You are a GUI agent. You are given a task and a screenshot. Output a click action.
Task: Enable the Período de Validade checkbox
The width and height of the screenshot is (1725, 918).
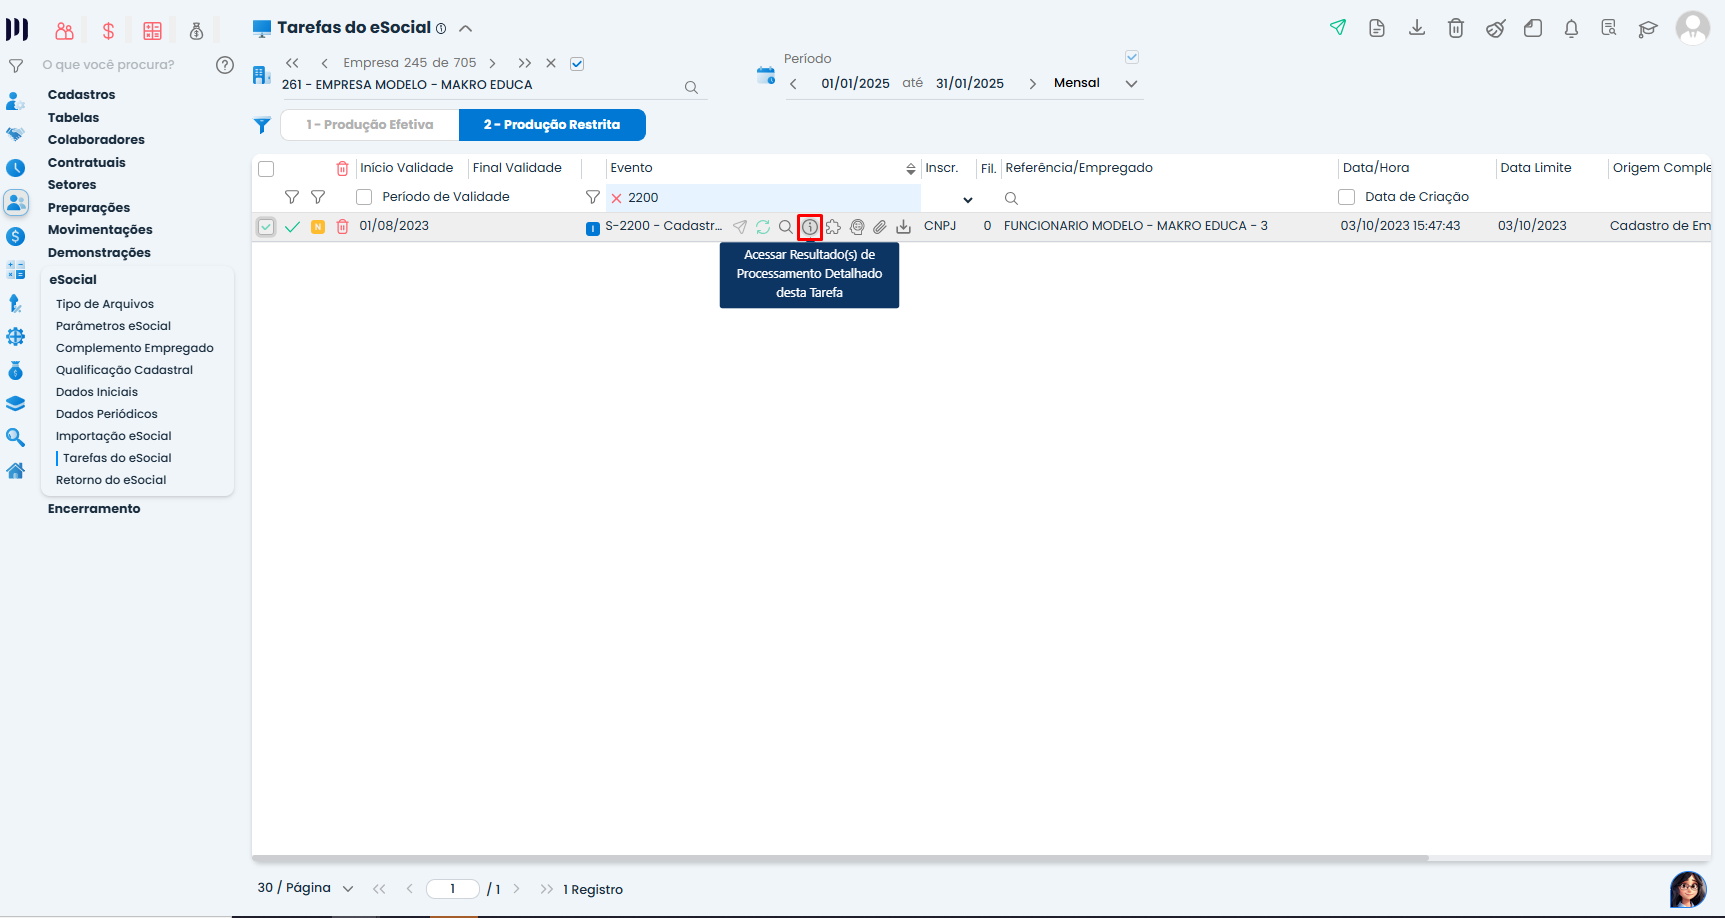364,197
